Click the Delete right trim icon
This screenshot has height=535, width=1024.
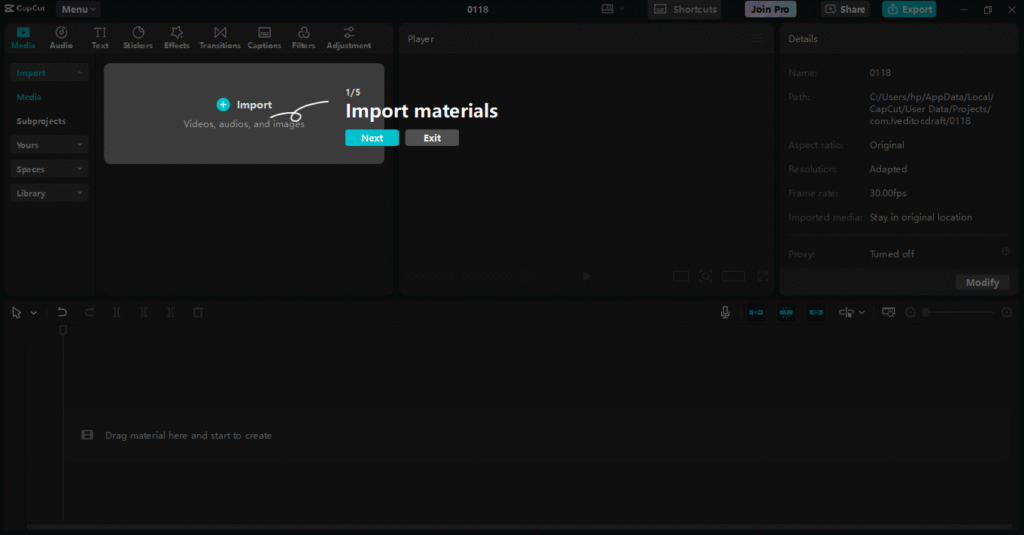pyautogui.click(x=170, y=312)
